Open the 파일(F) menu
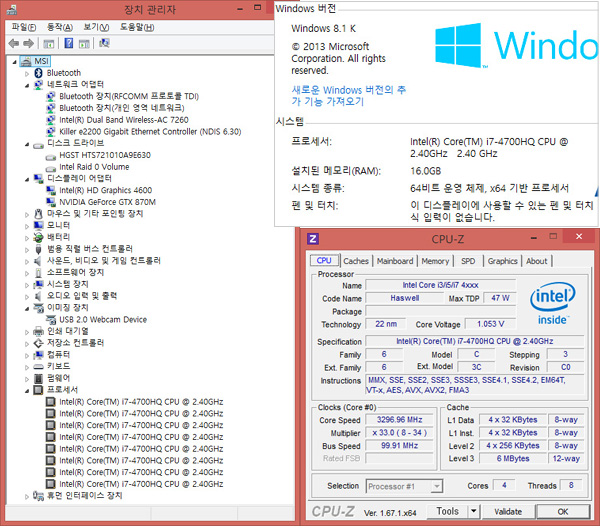 click(23, 27)
